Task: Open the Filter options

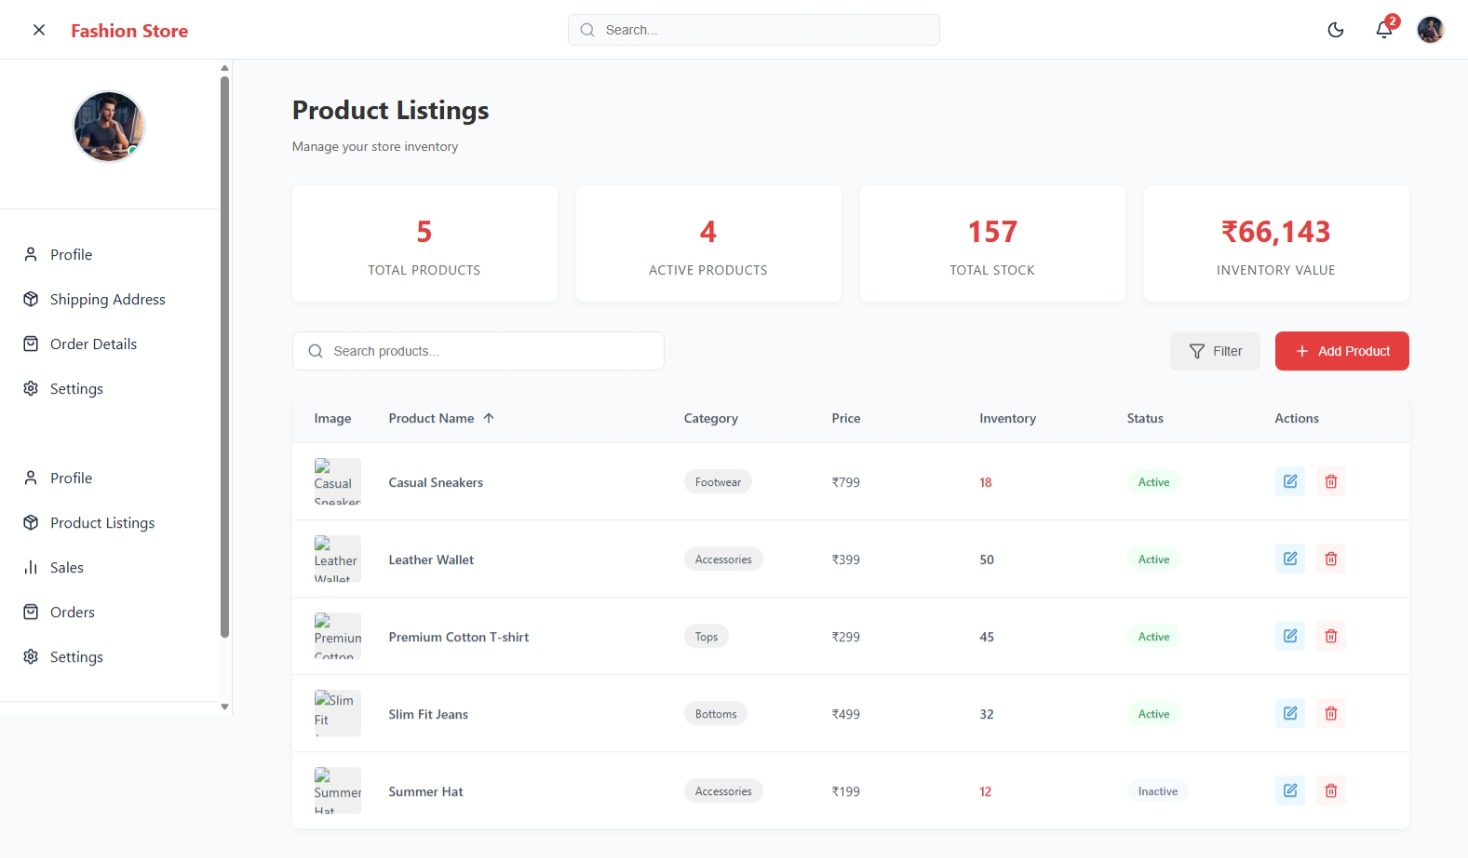Action: (1215, 351)
